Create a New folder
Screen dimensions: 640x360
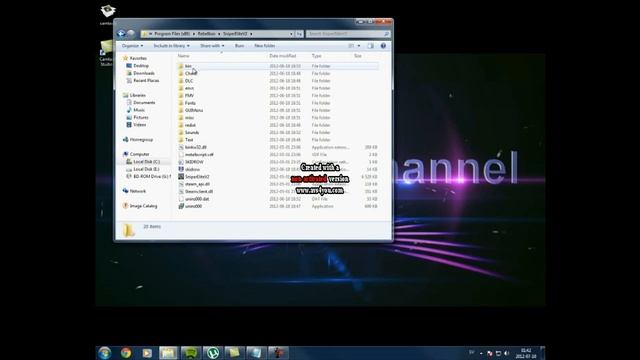coord(264,46)
